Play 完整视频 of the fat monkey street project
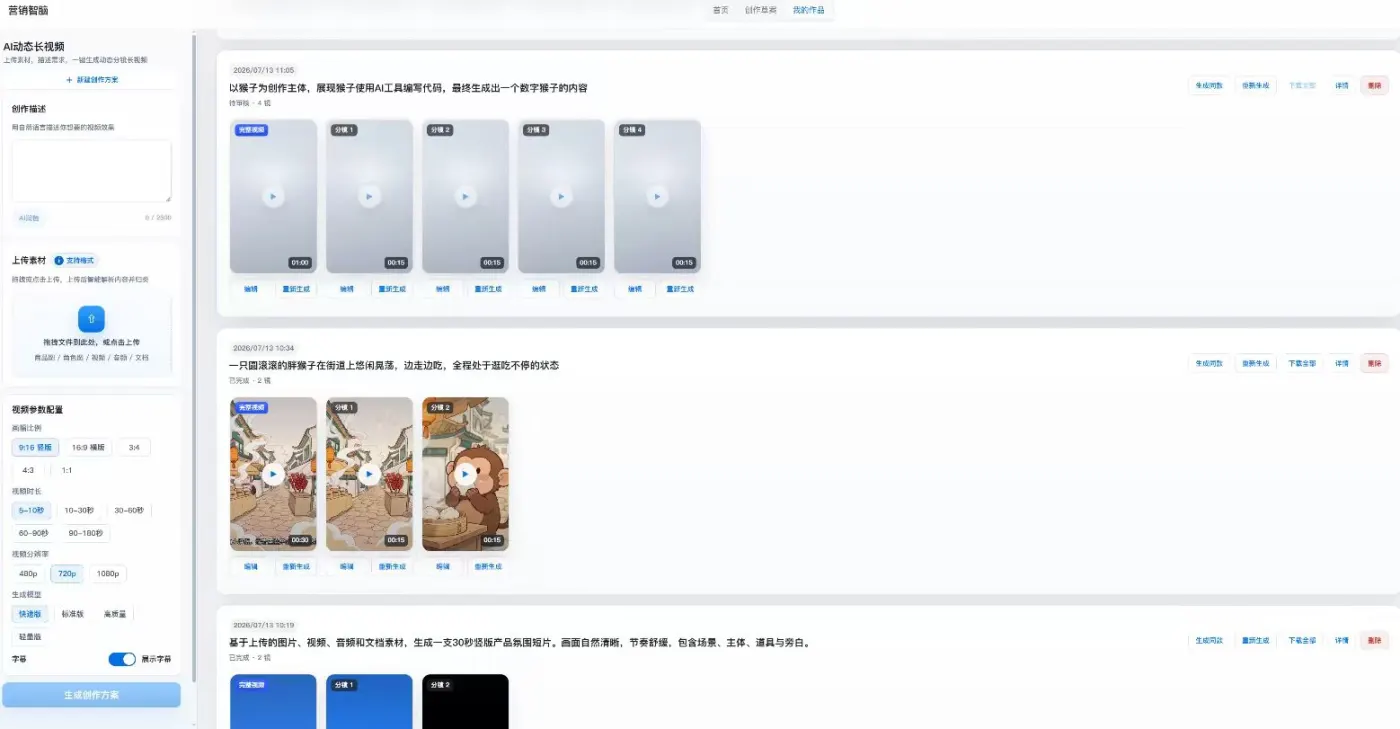 pyautogui.click(x=273, y=475)
